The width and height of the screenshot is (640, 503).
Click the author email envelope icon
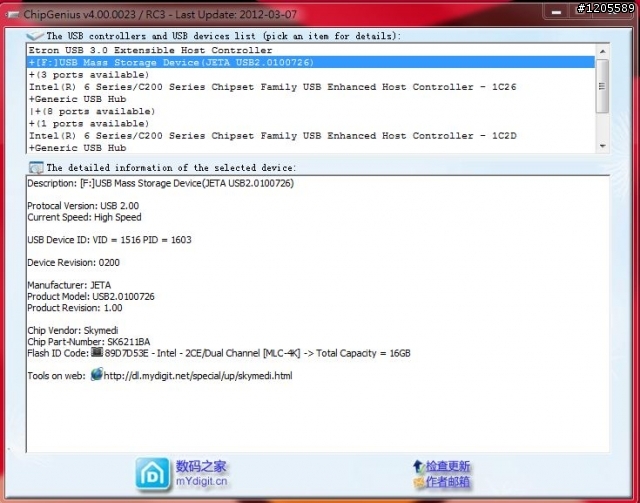coord(419,482)
